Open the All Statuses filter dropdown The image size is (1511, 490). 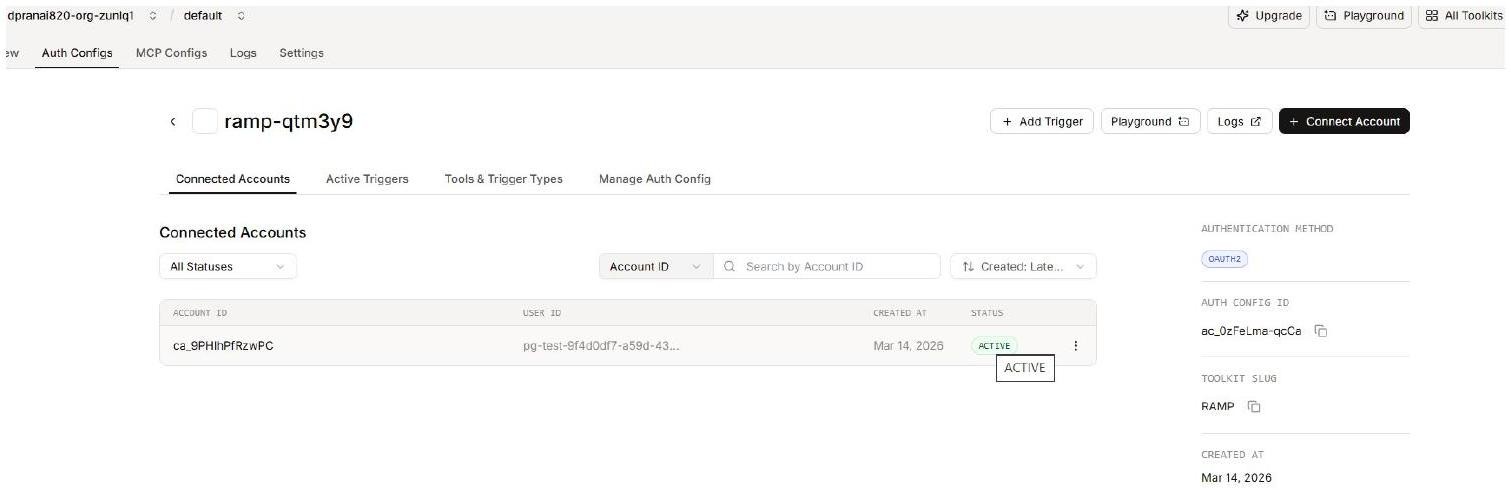pos(228,267)
